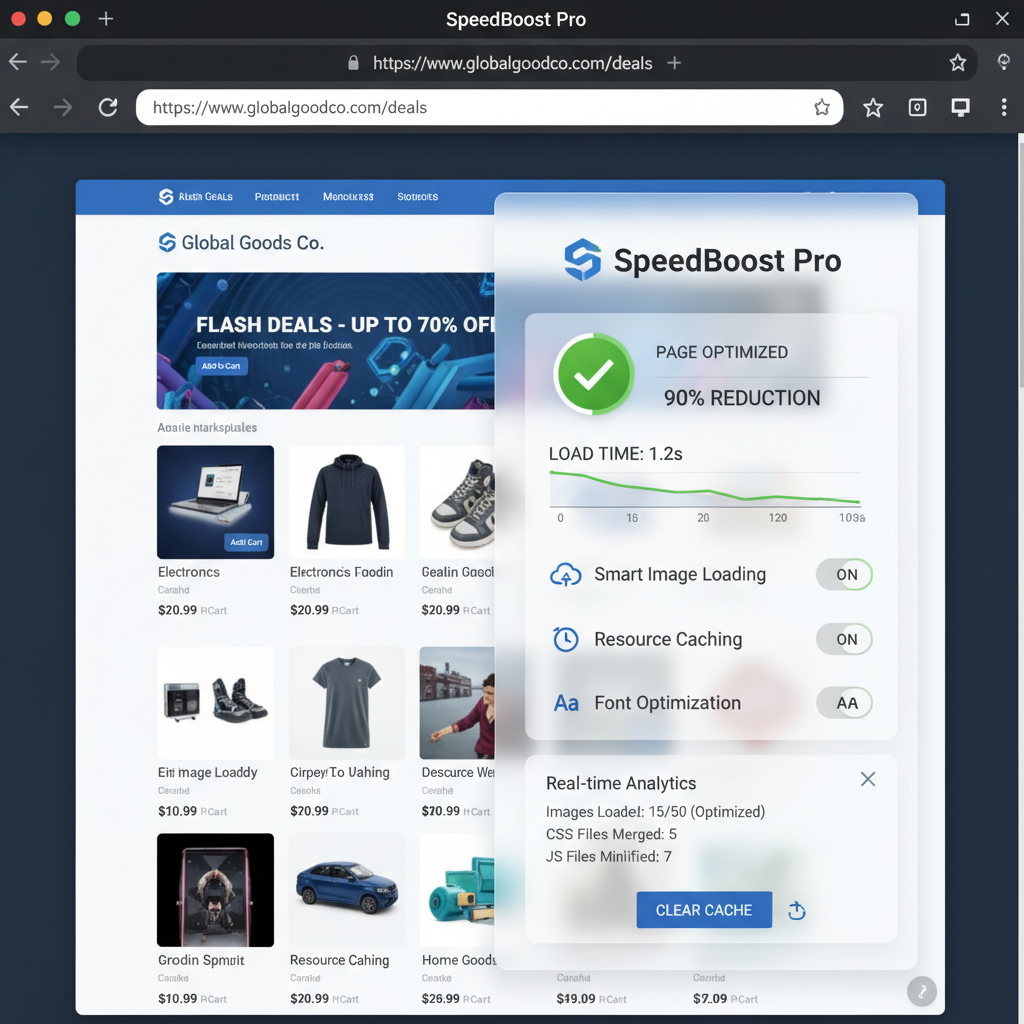Click the SpeedBoost Pro logo icon
This screenshot has width=1024, height=1024.
583,260
